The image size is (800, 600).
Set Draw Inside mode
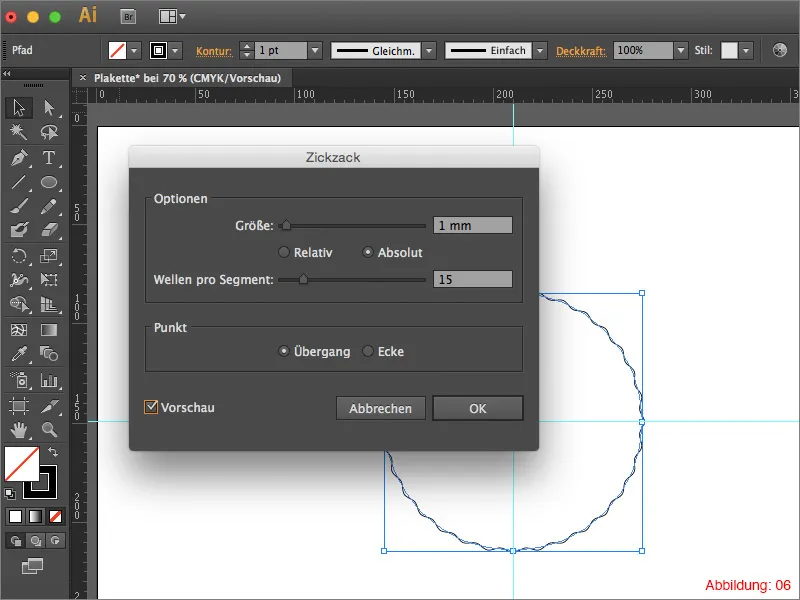click(55, 541)
